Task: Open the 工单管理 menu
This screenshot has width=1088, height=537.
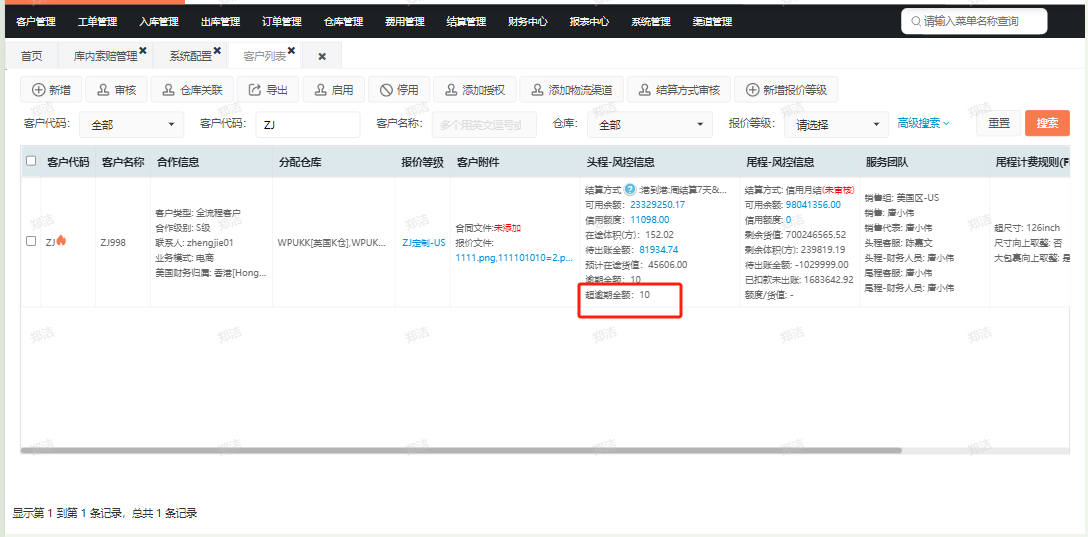Action: pyautogui.click(x=97, y=22)
